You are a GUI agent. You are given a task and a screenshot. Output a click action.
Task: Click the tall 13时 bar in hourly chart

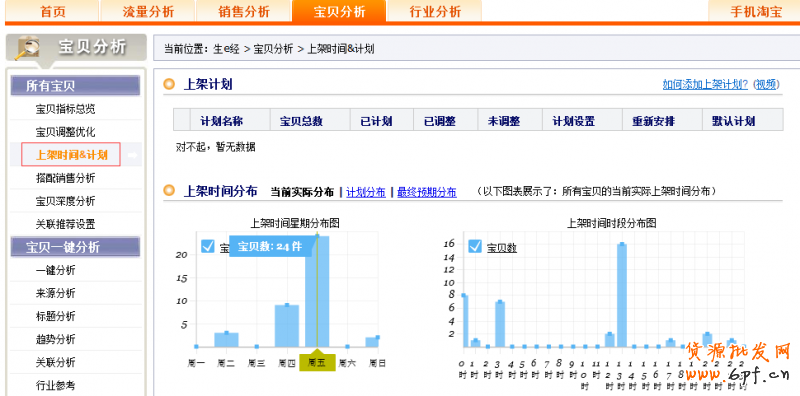point(621,296)
